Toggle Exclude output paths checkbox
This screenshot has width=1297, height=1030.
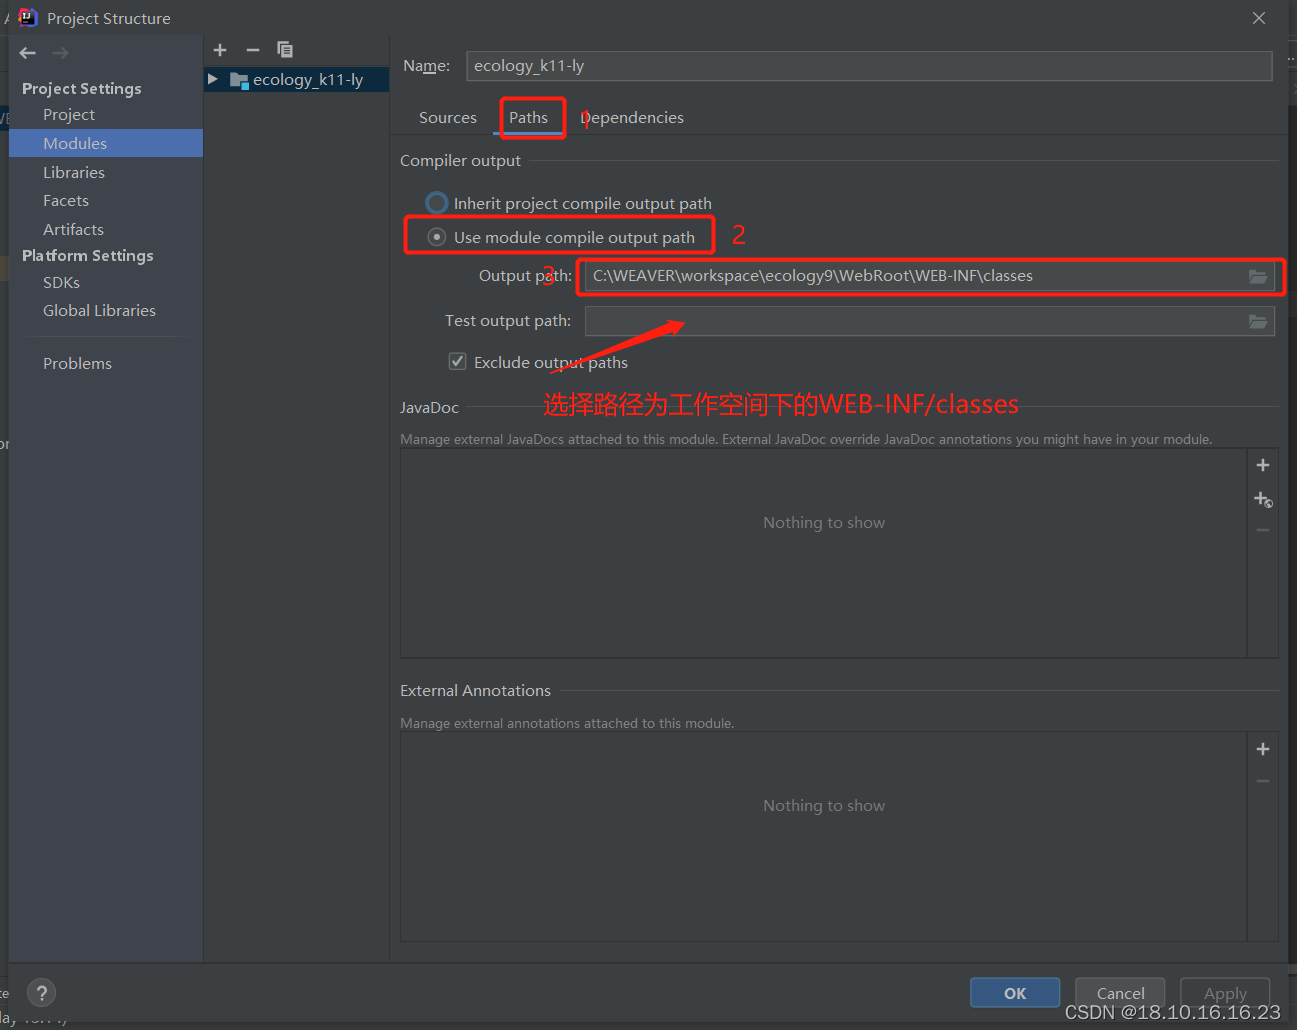pyautogui.click(x=457, y=361)
